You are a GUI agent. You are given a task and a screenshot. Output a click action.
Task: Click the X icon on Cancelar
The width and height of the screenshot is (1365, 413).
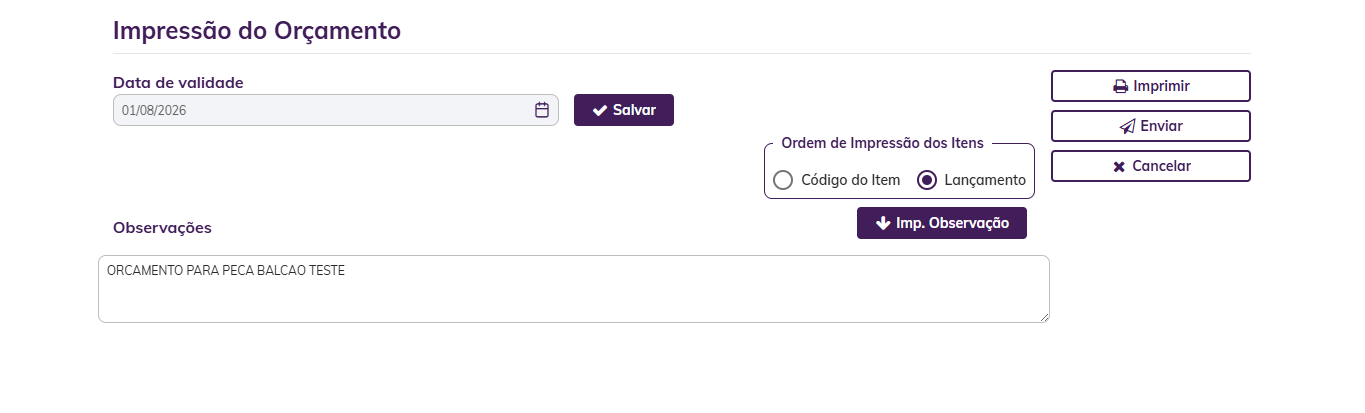[1119, 166]
